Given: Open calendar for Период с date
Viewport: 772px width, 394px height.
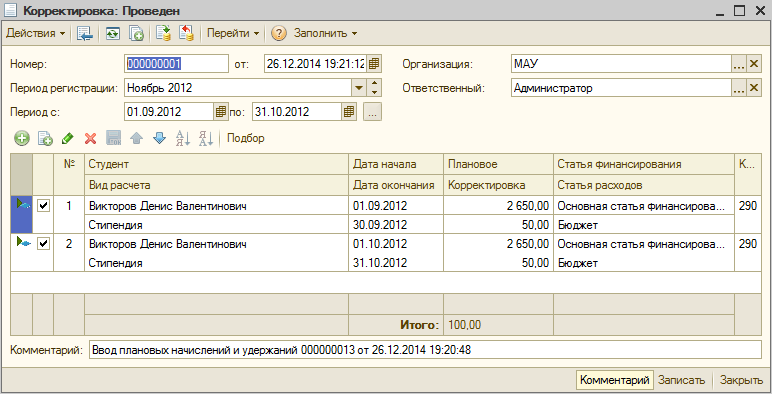Looking at the screenshot, I should pyautogui.click(x=221, y=112).
